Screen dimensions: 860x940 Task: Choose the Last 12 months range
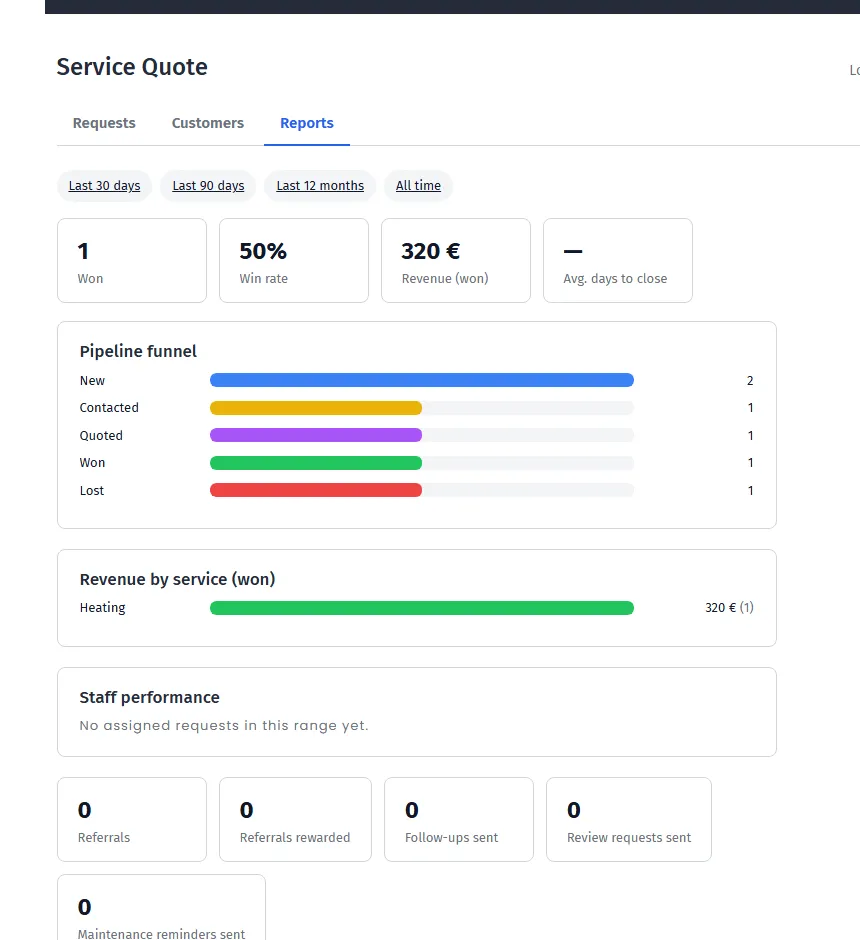point(320,186)
